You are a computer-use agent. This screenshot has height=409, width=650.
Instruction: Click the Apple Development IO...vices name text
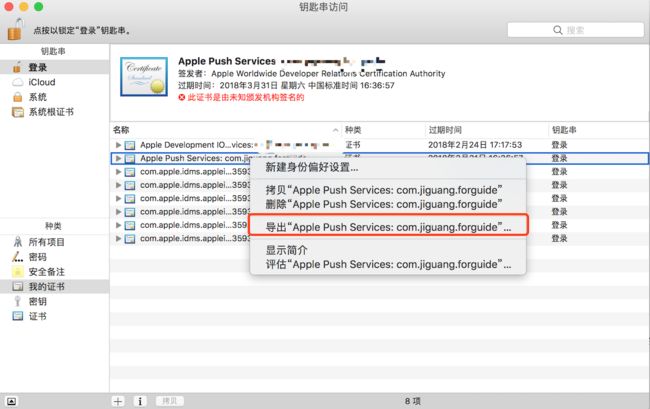click(196, 145)
